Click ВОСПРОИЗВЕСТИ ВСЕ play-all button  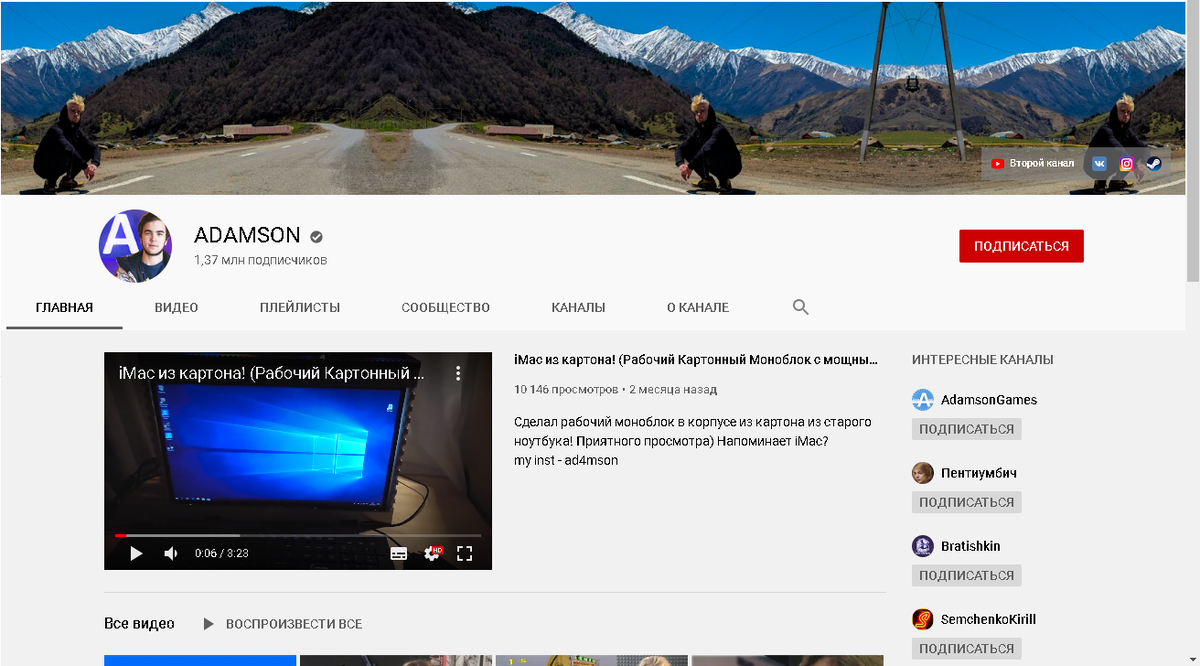point(282,624)
